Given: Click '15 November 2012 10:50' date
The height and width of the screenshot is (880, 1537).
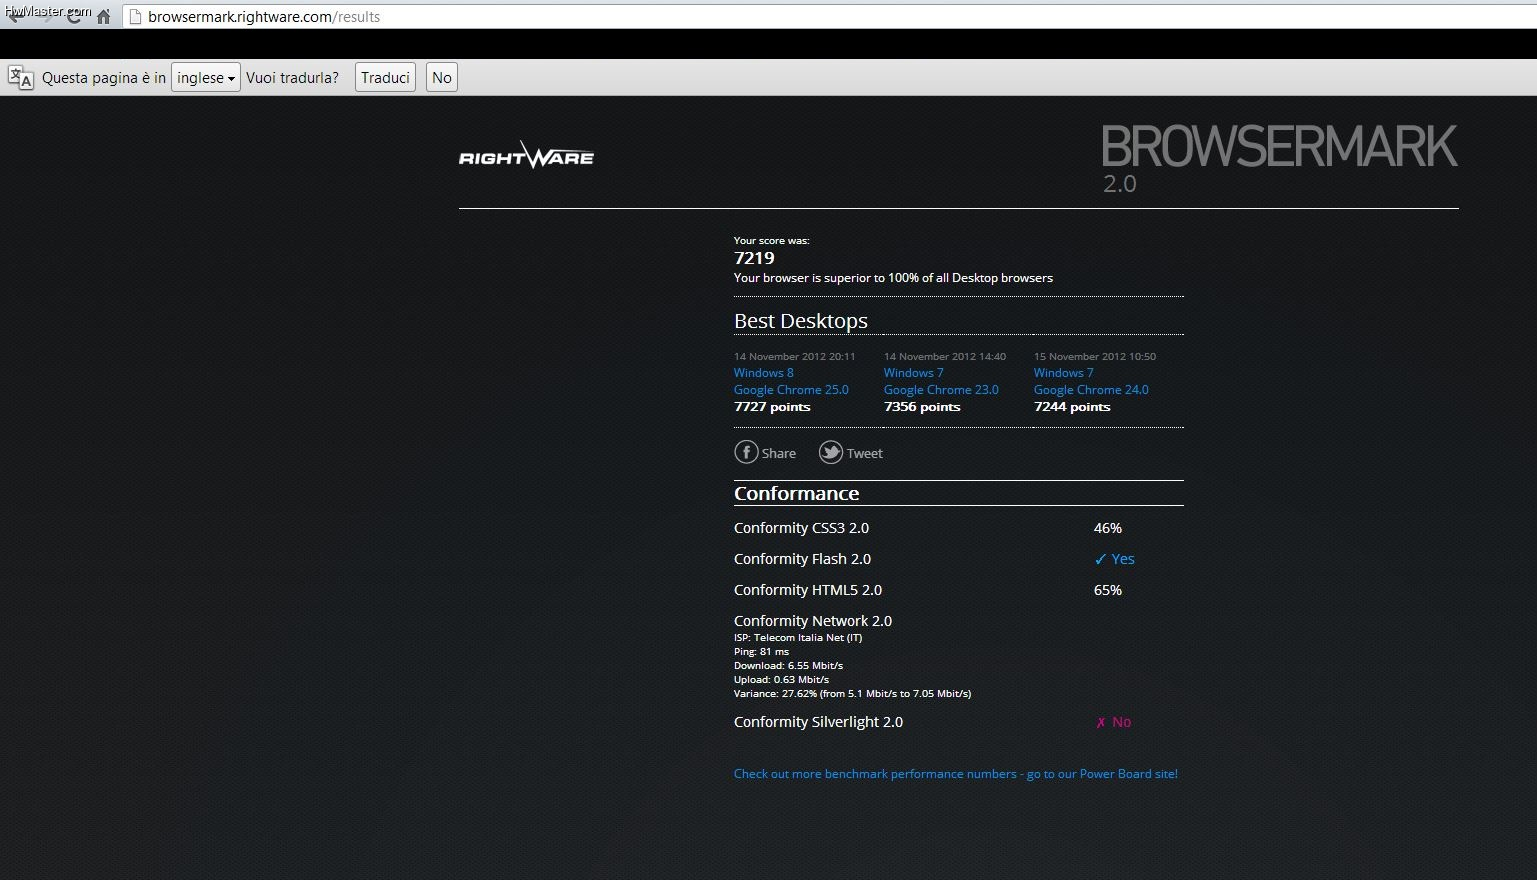Looking at the screenshot, I should [x=1095, y=357].
